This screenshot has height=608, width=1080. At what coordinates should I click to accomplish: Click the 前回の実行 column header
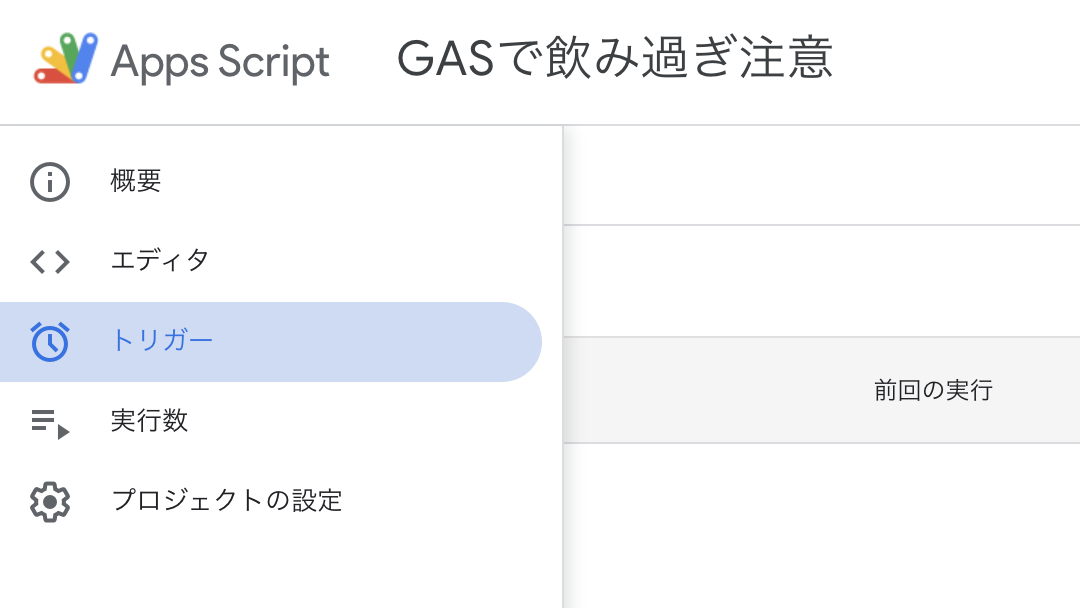click(931, 390)
